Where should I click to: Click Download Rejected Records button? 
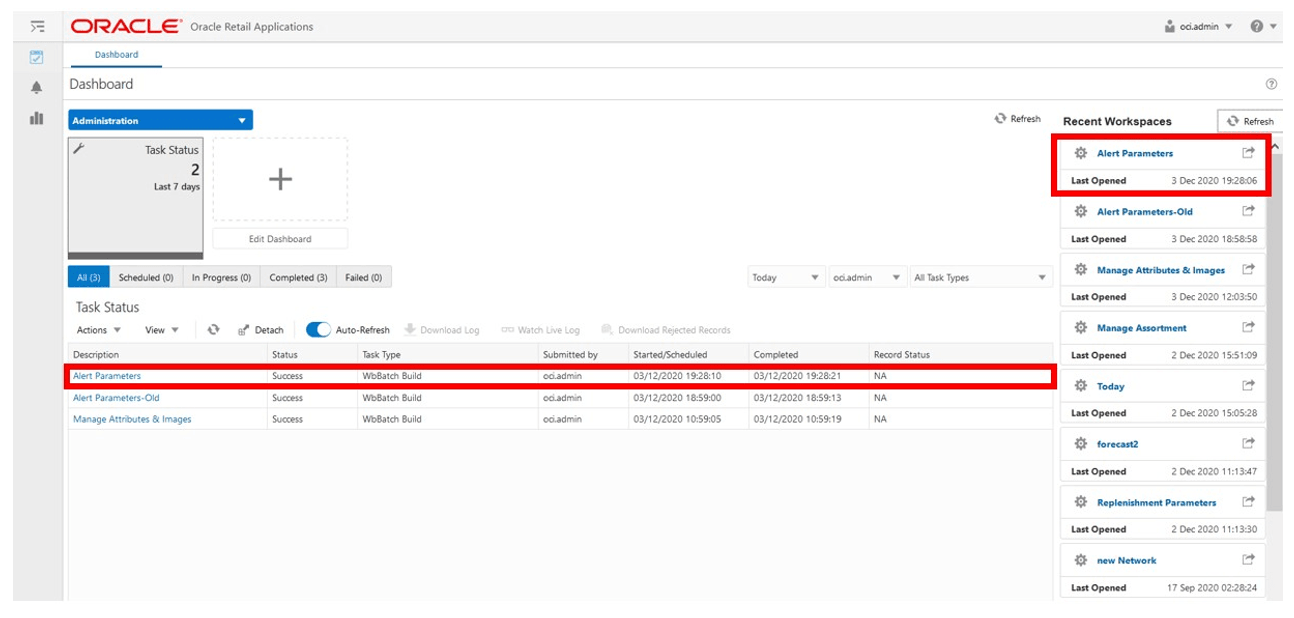[x=665, y=330]
